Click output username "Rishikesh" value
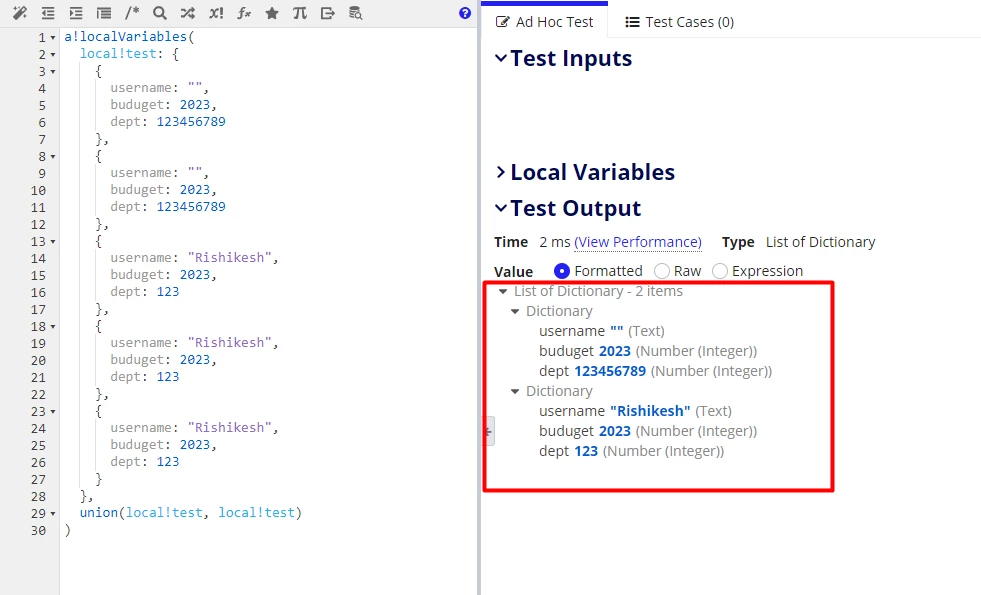 [650, 411]
